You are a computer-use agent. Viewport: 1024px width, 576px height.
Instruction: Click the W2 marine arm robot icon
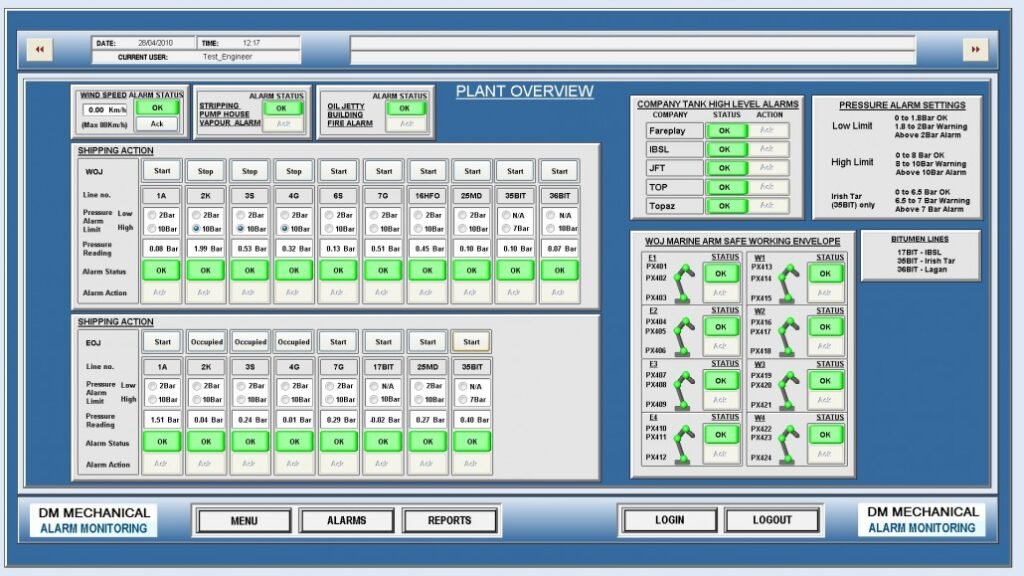(x=790, y=335)
